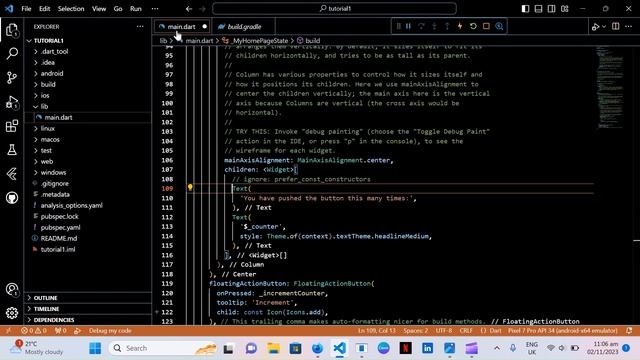Viewport: 640px width, 360px height.
Task: Click Ln 109 cursor position status item
Action: click(376, 331)
